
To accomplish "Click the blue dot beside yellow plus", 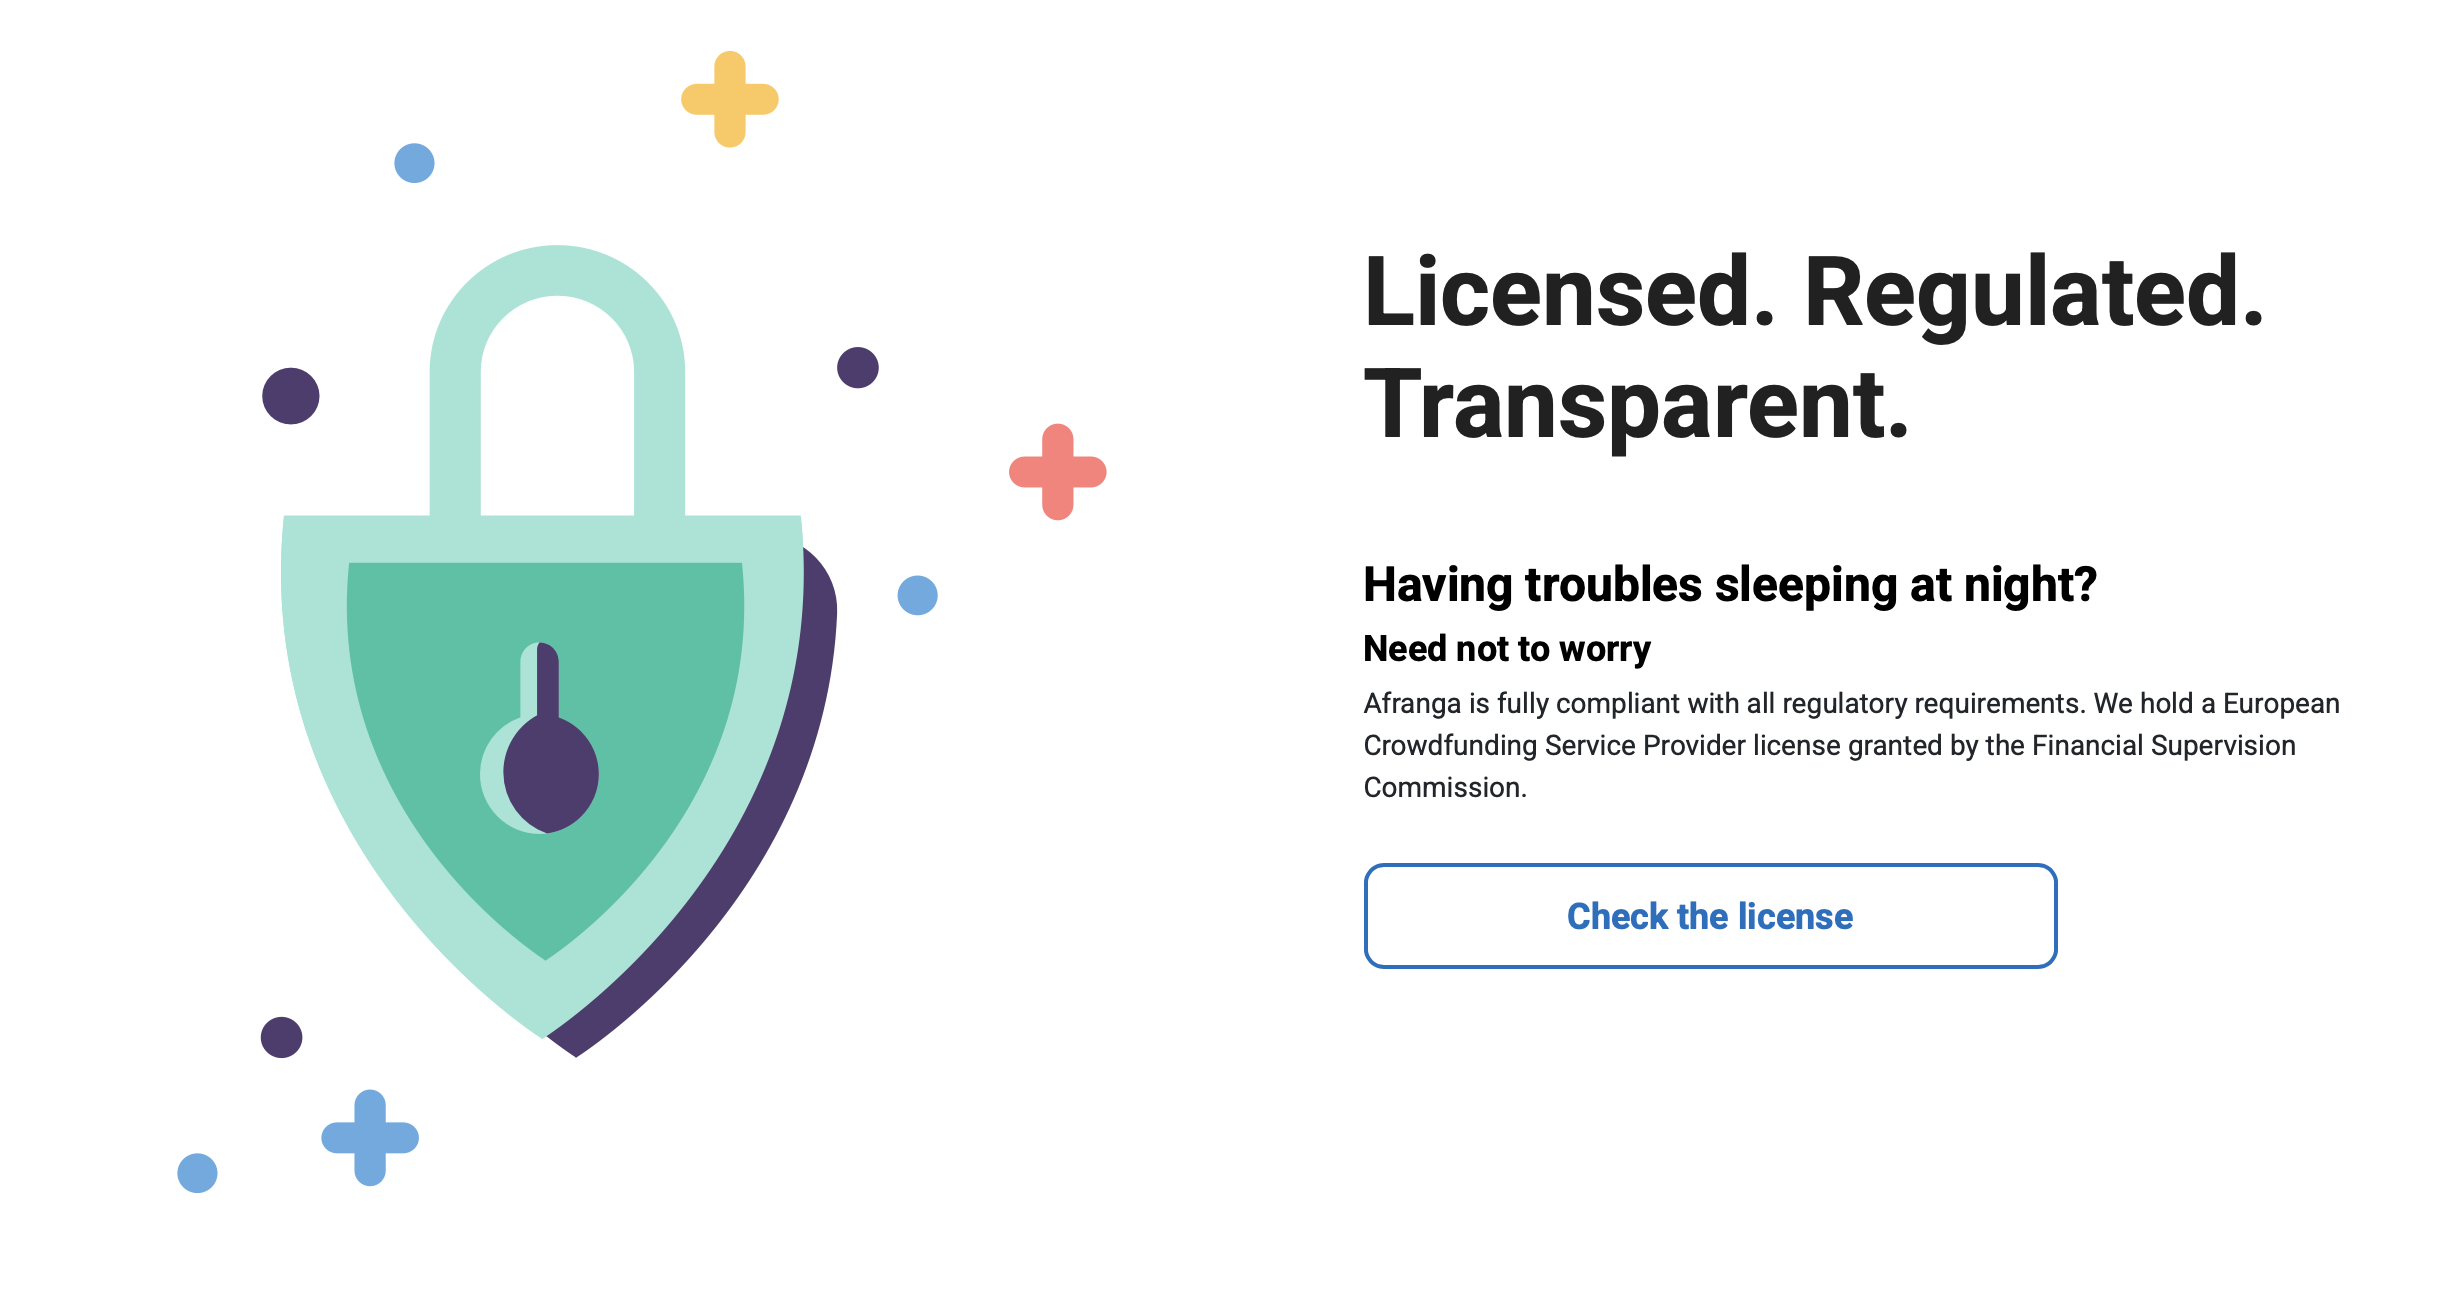I will click(x=414, y=163).
